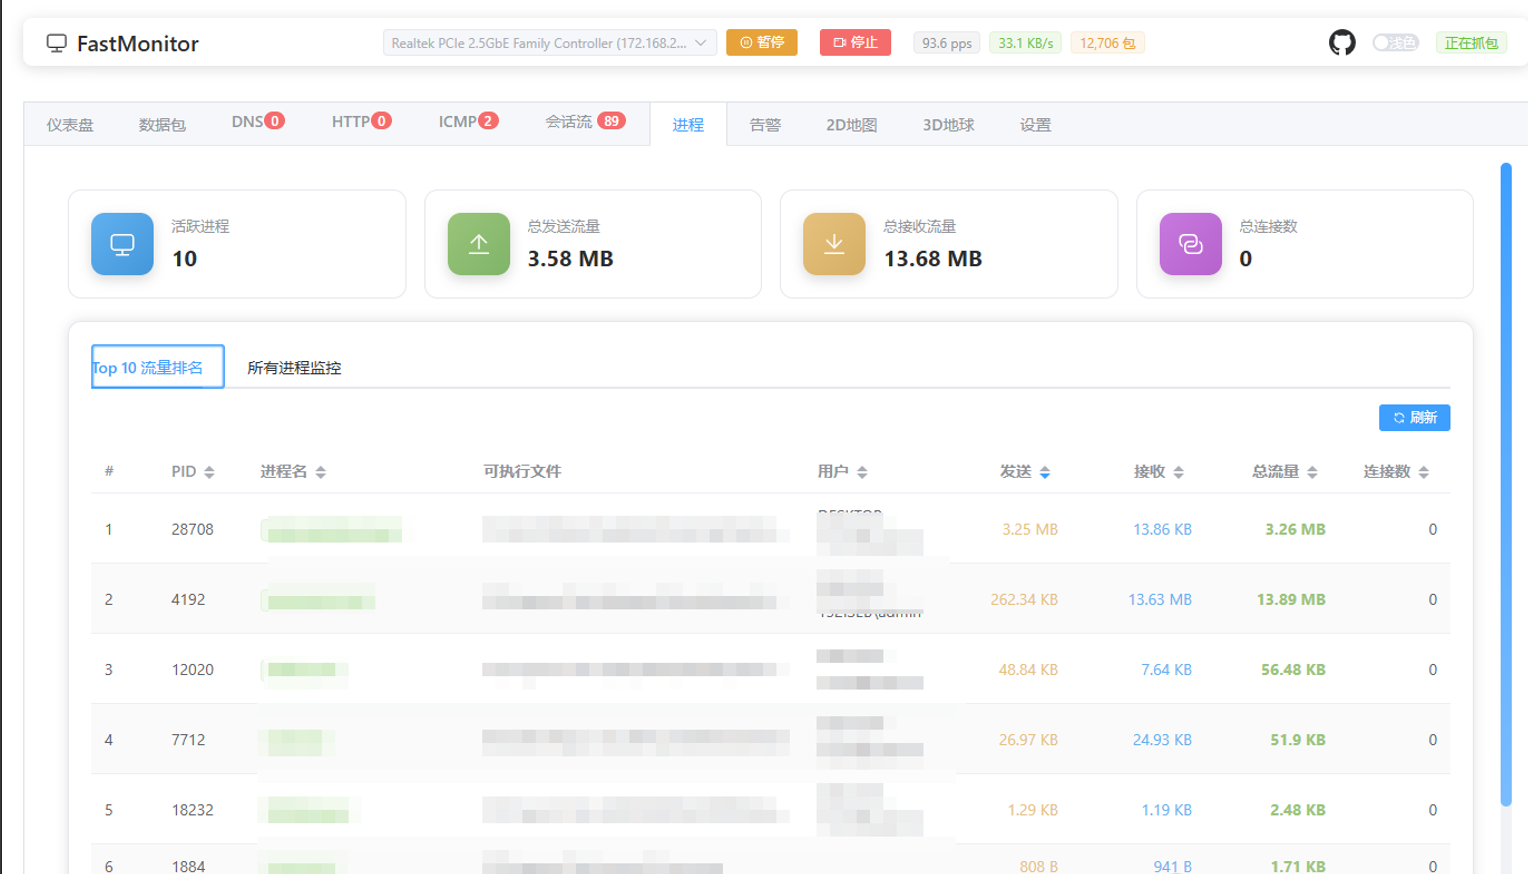The height and width of the screenshot is (874, 1528).
Task: Open the network adapter Realtek dropdown
Action: click(x=549, y=43)
